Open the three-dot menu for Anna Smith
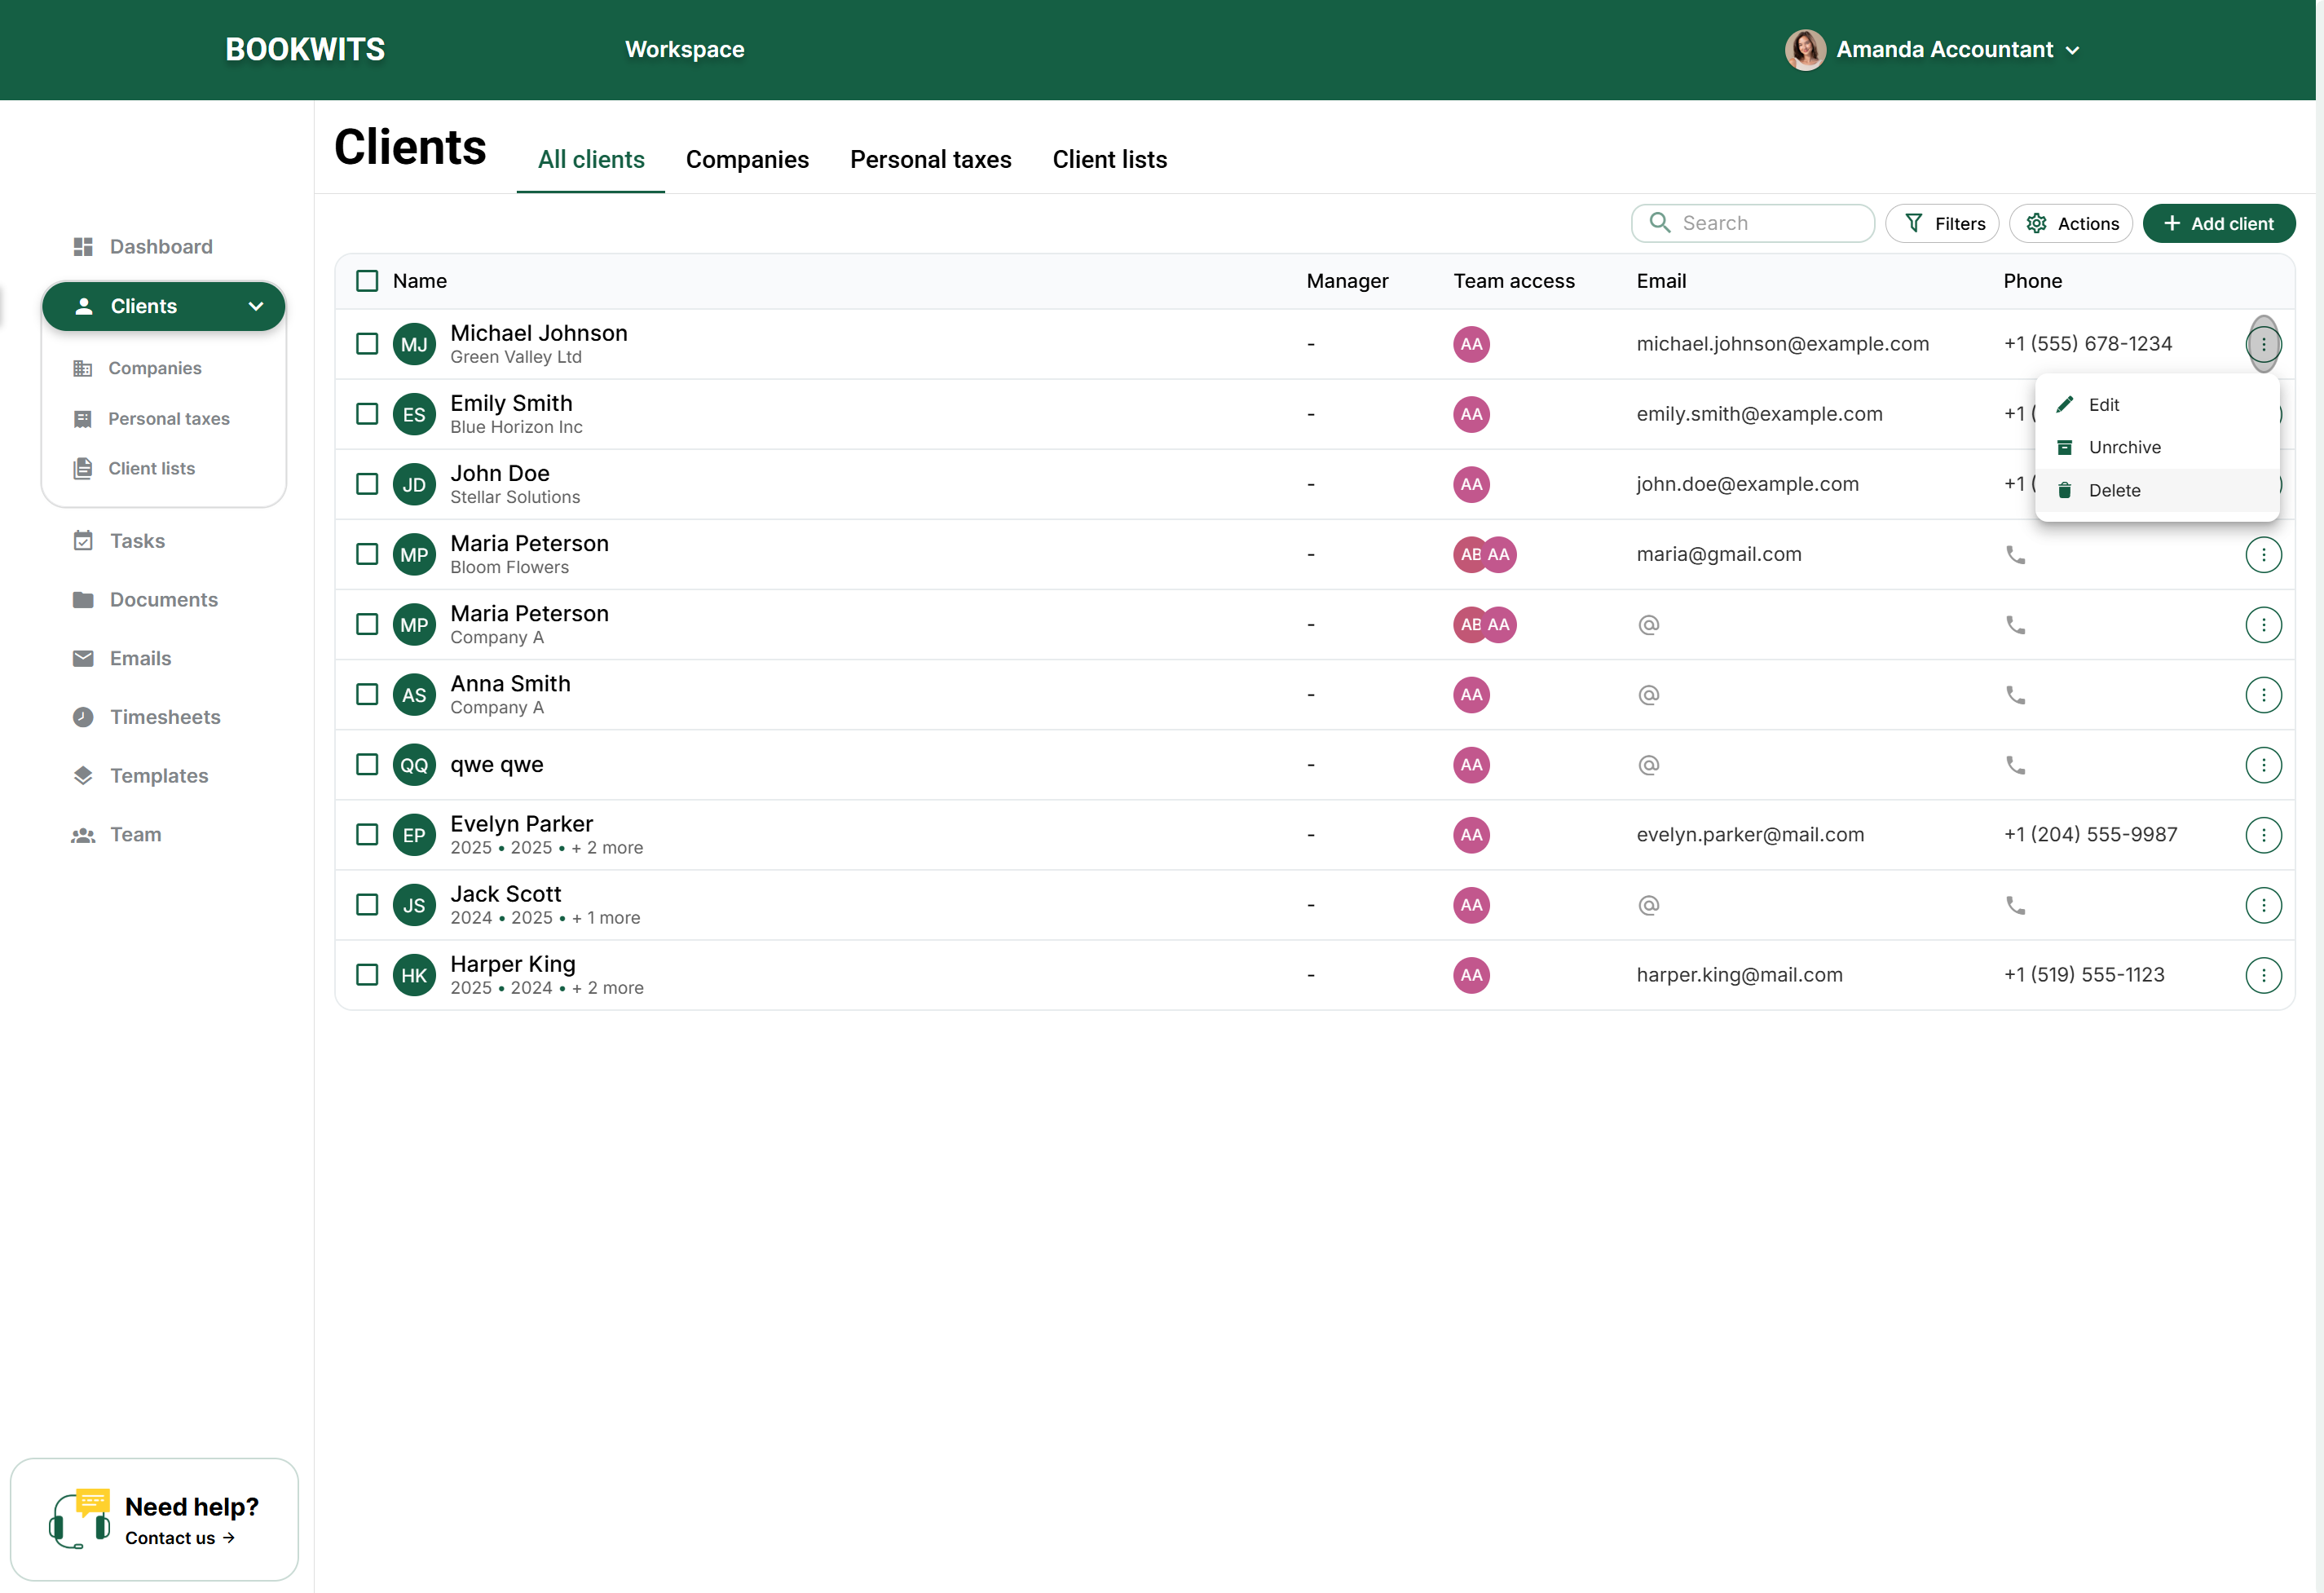Viewport: 2324px width, 1593px height. 2263,694
